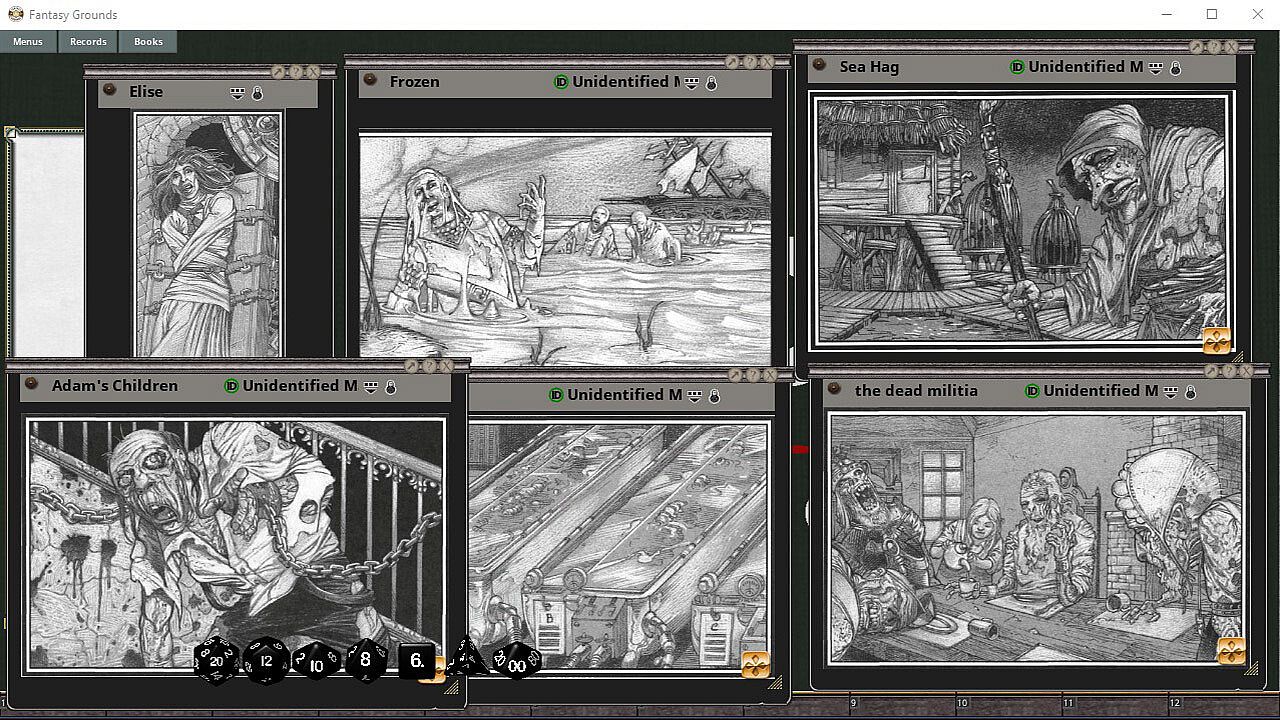Expand the toolbar dropdown in Sea Hag window

click(1155, 68)
